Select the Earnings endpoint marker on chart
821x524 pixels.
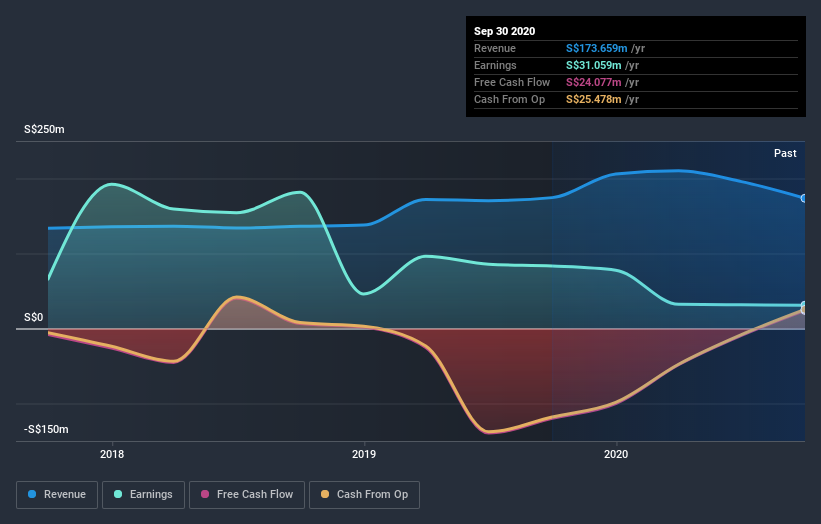803,305
